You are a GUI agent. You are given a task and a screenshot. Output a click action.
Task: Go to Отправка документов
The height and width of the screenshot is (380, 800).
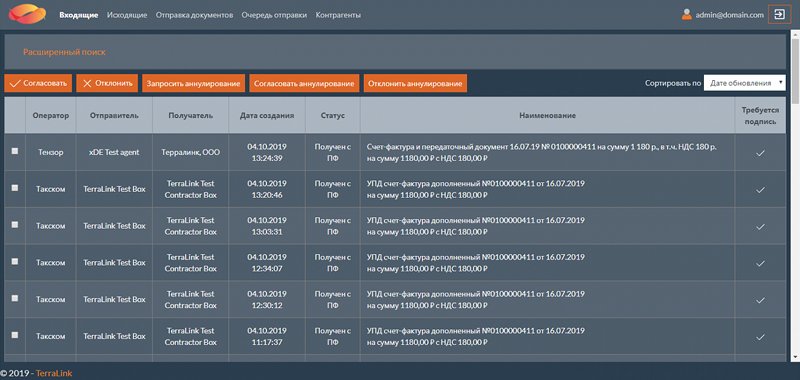(194, 15)
